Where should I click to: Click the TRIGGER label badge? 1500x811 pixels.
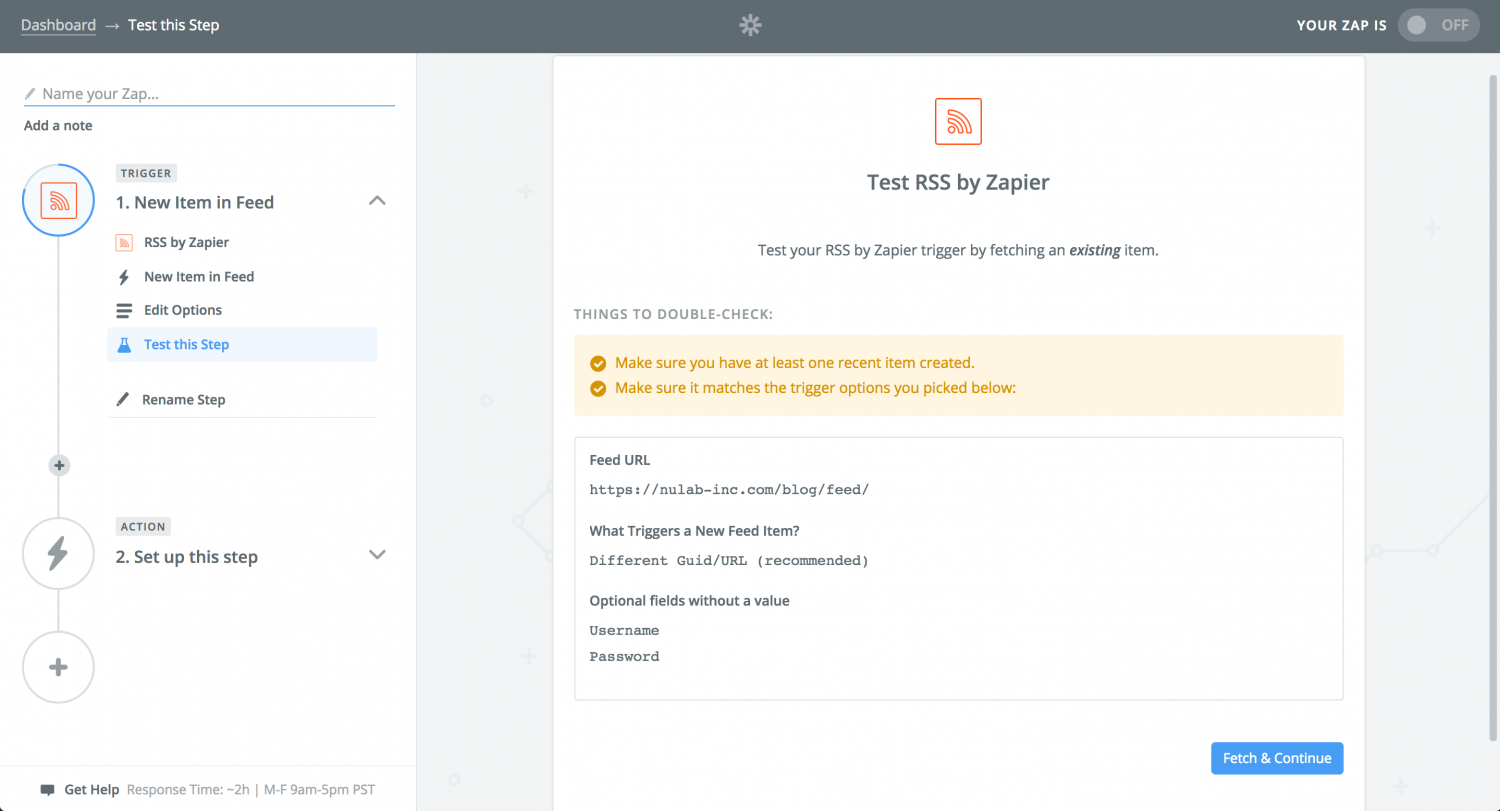click(146, 173)
